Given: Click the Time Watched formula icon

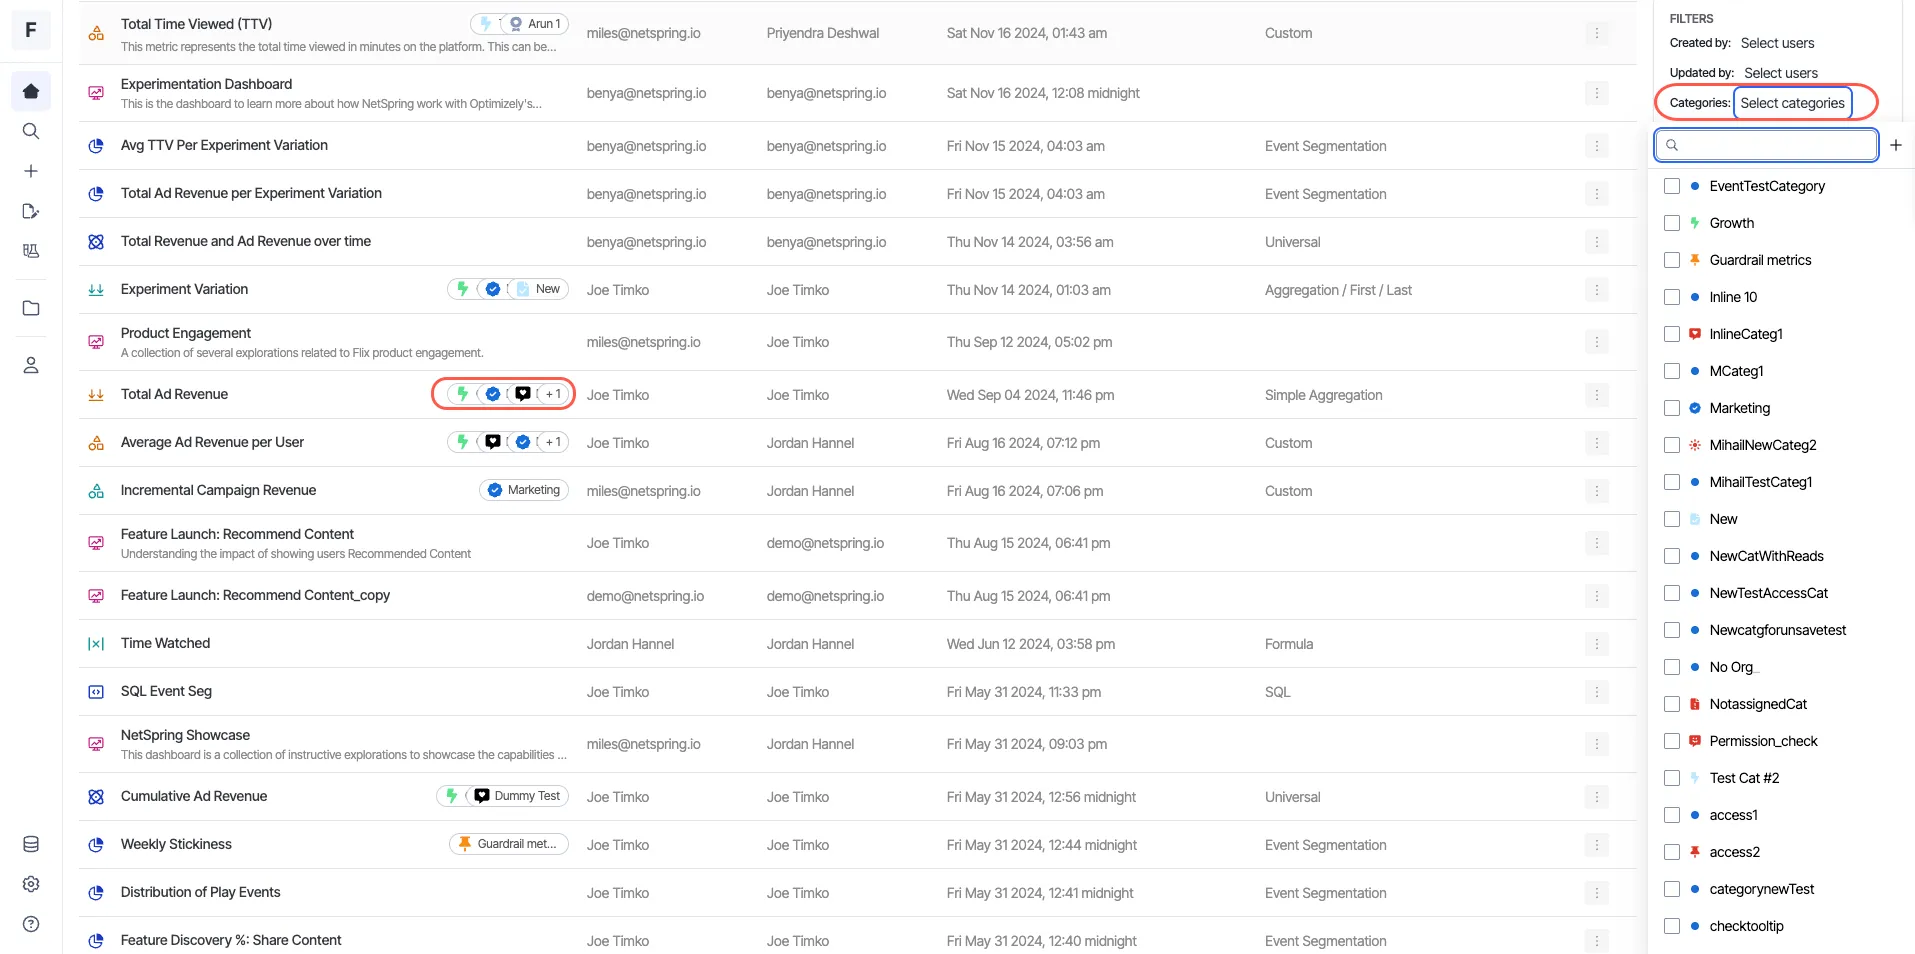Looking at the screenshot, I should [96, 644].
